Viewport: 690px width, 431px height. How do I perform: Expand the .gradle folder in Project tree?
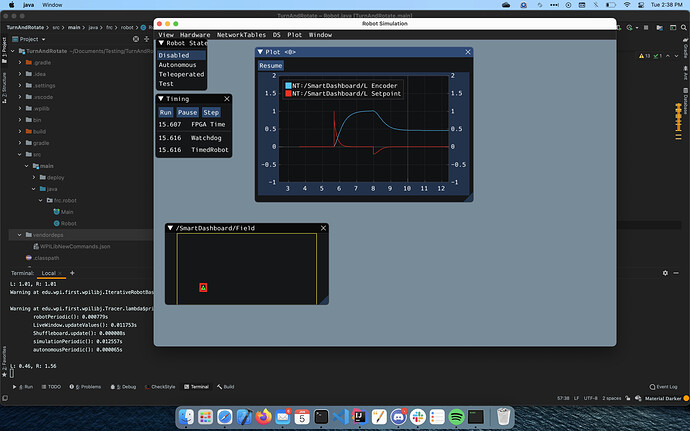pyautogui.click(x=20, y=63)
